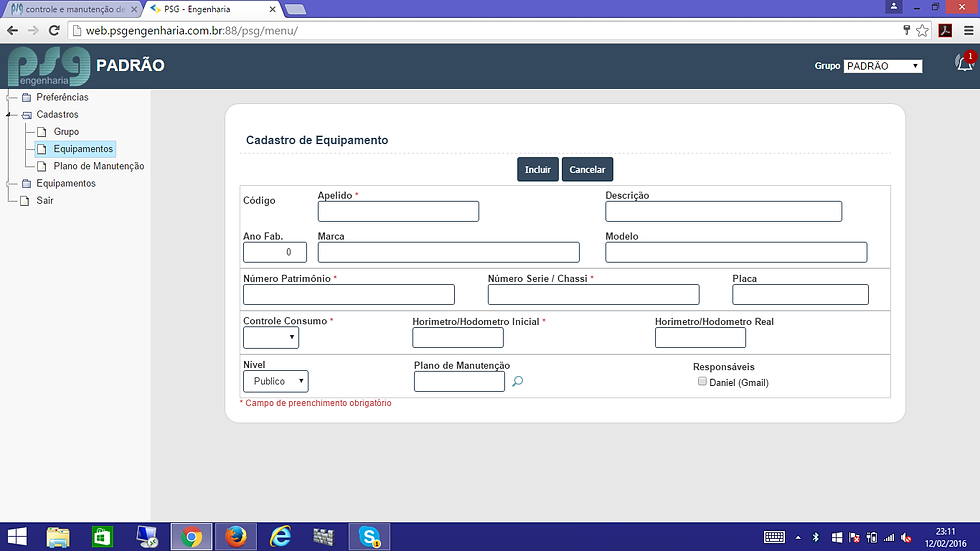Click the PSG Engenharia logo

tap(49, 66)
